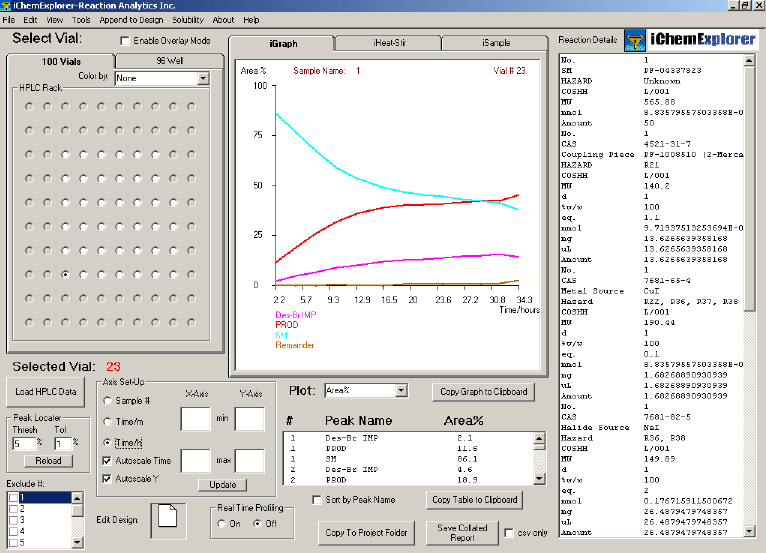Select the Sample # axis radio button

pyautogui.click(x=108, y=401)
